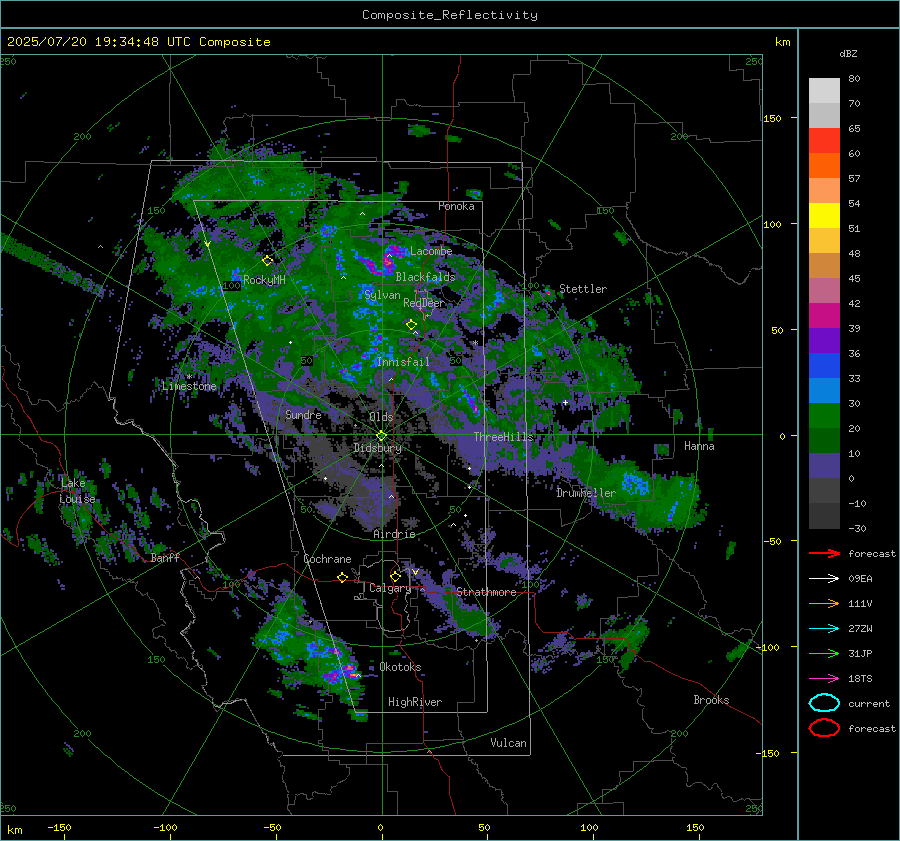Click the Olds city label
The height and width of the screenshot is (841, 900).
(381, 417)
